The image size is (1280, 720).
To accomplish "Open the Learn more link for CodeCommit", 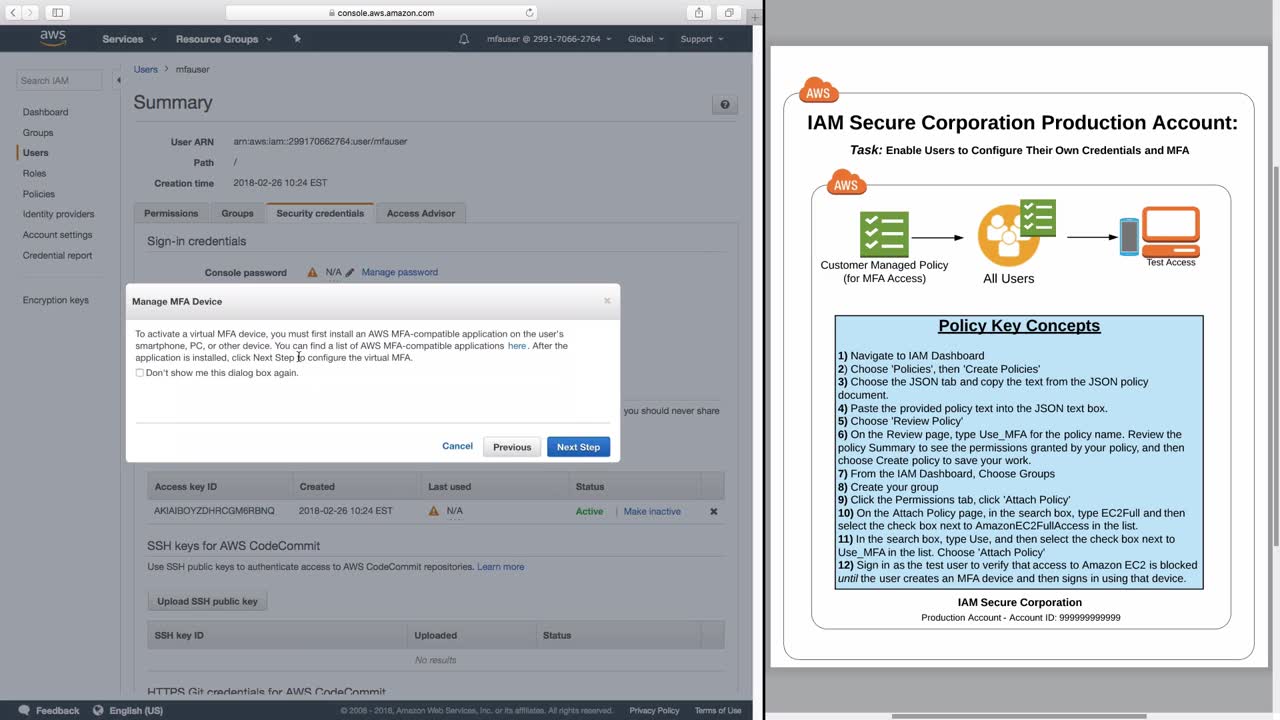I will tap(501, 567).
